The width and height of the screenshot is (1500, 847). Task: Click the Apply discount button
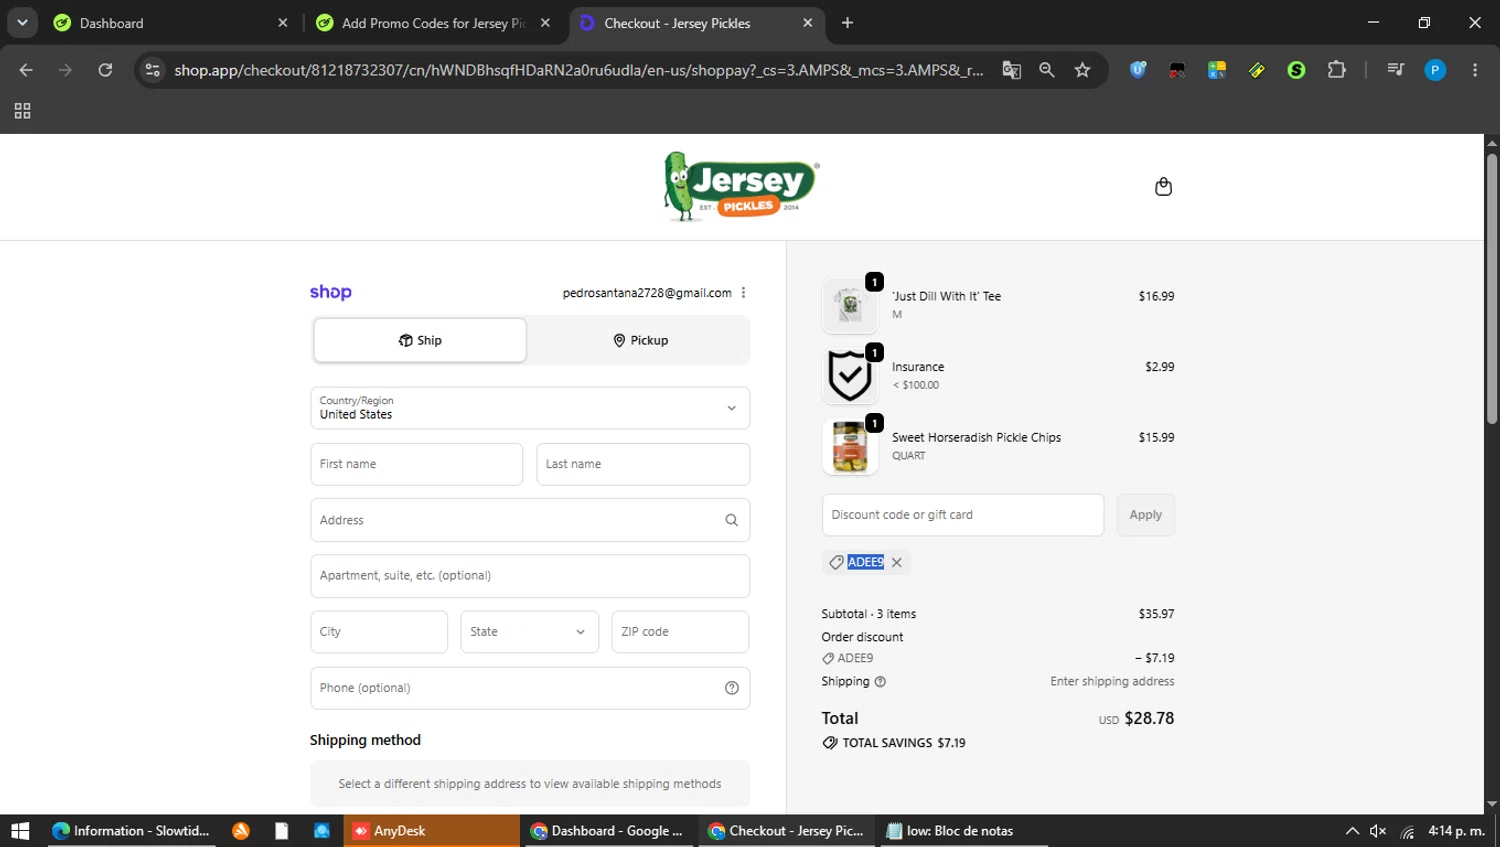(x=1145, y=515)
